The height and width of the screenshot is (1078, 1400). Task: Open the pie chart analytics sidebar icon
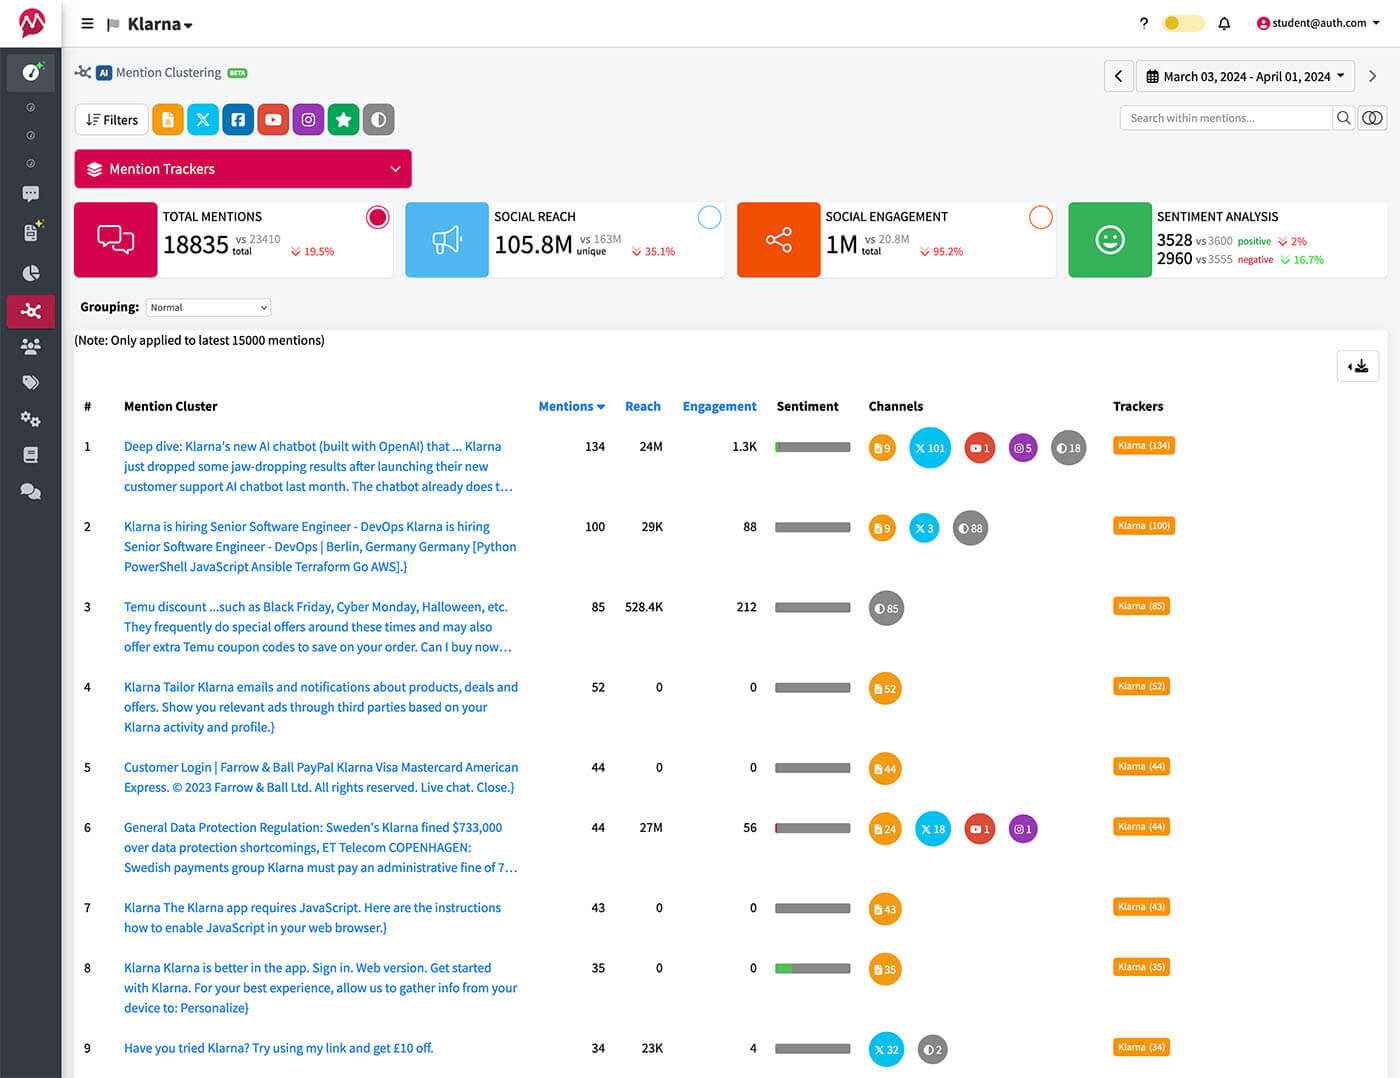point(31,273)
